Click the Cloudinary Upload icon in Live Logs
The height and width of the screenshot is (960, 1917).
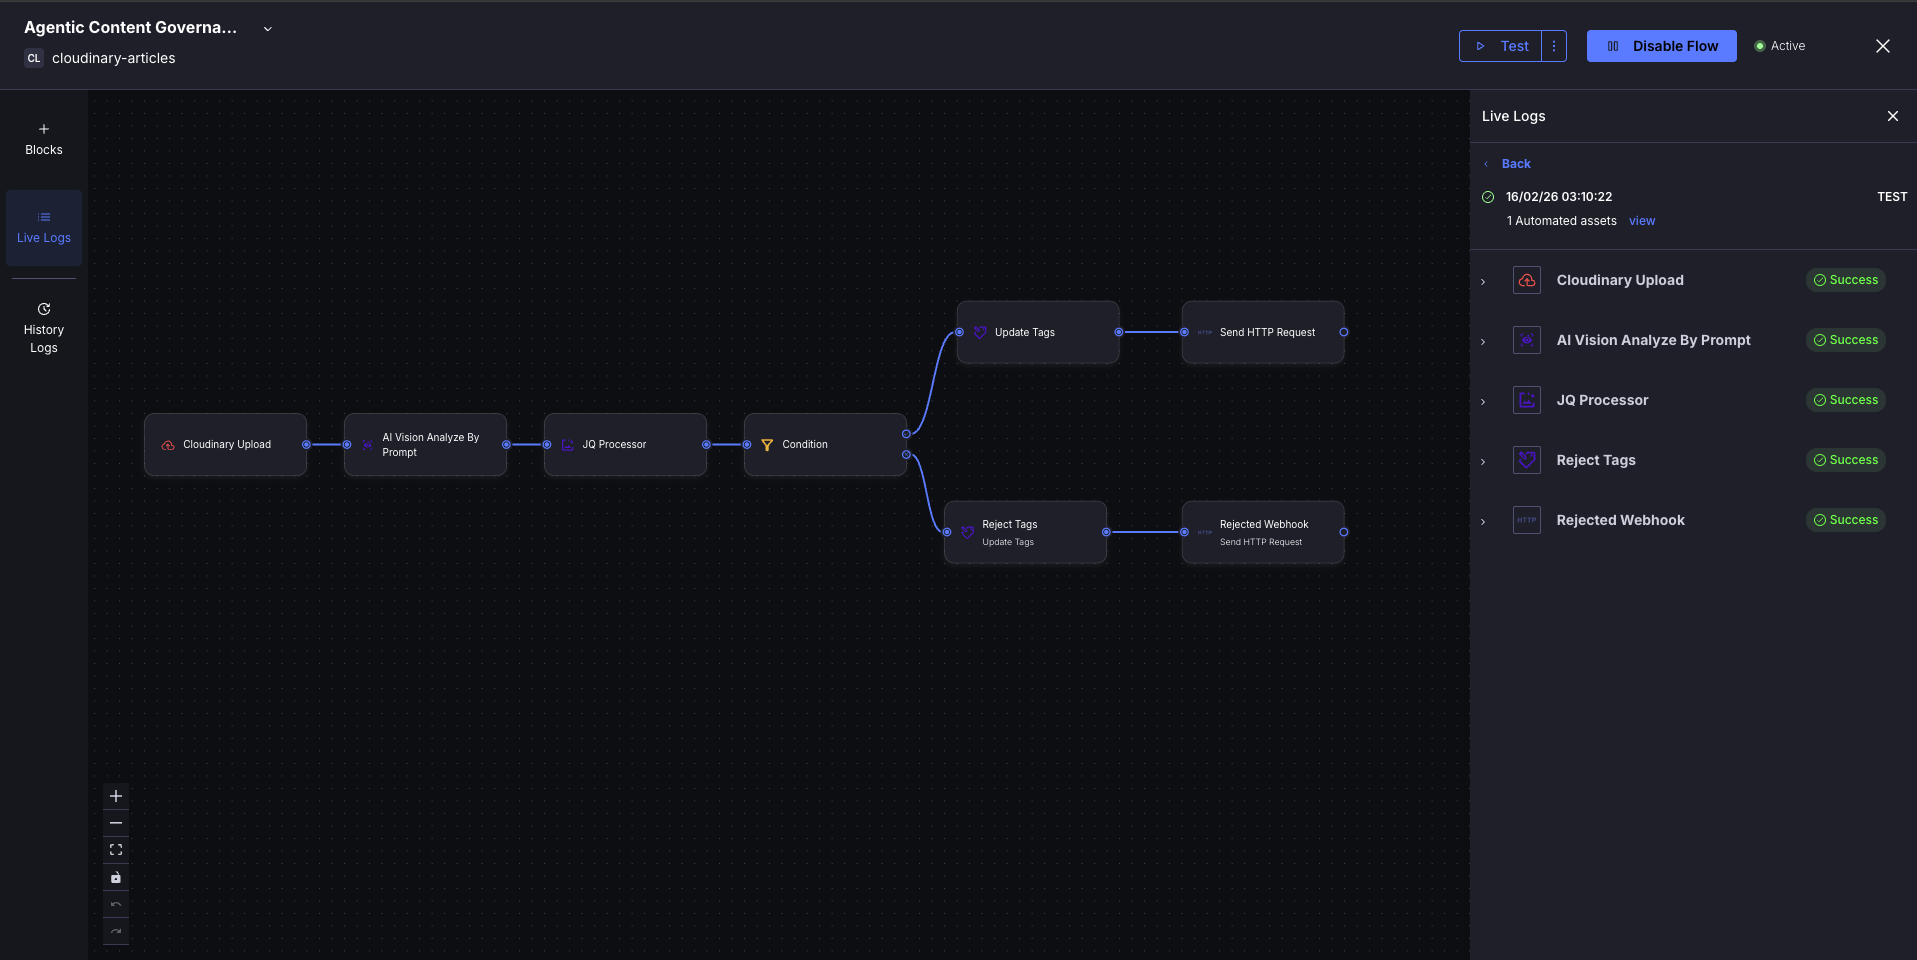click(x=1526, y=280)
